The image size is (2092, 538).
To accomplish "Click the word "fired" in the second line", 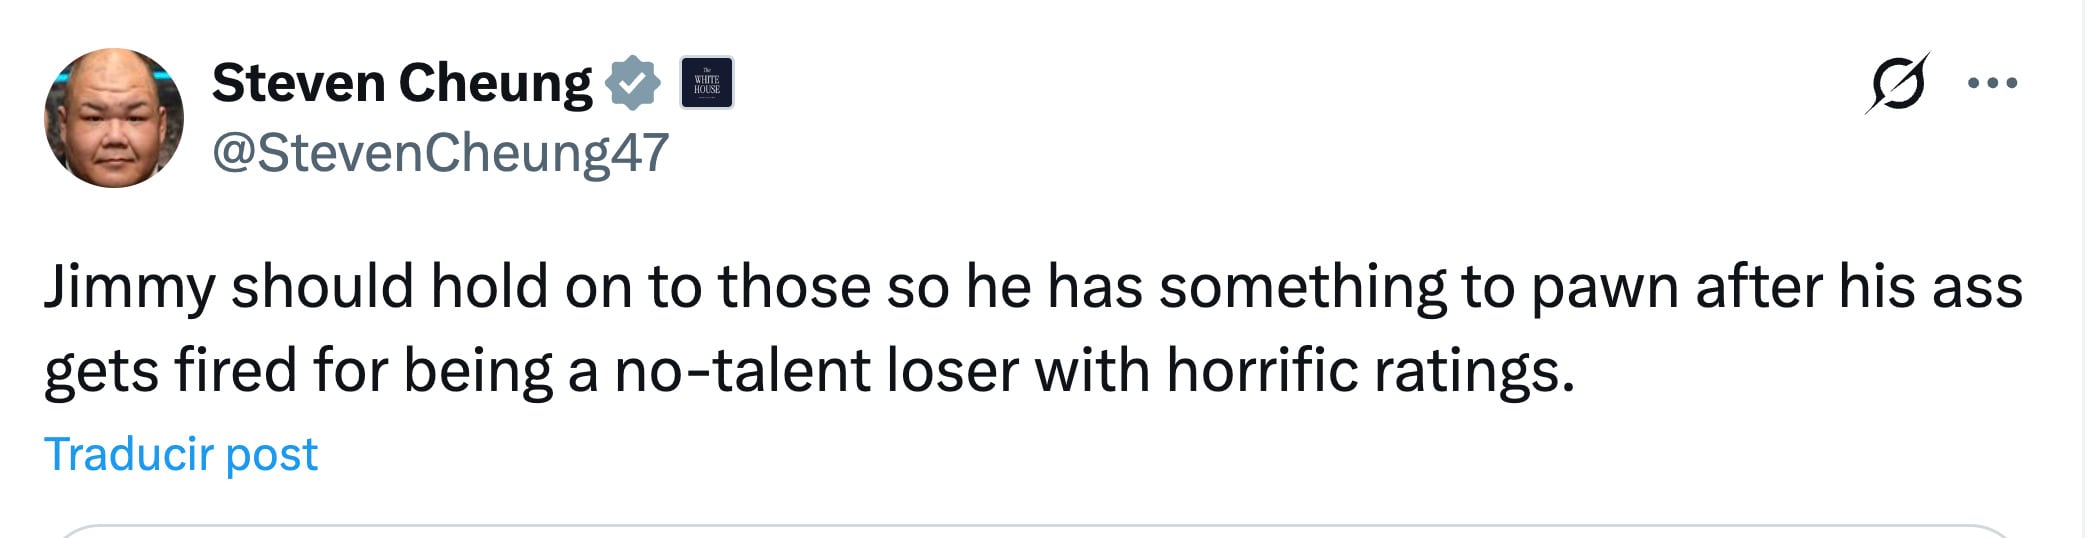I will tap(235, 371).
